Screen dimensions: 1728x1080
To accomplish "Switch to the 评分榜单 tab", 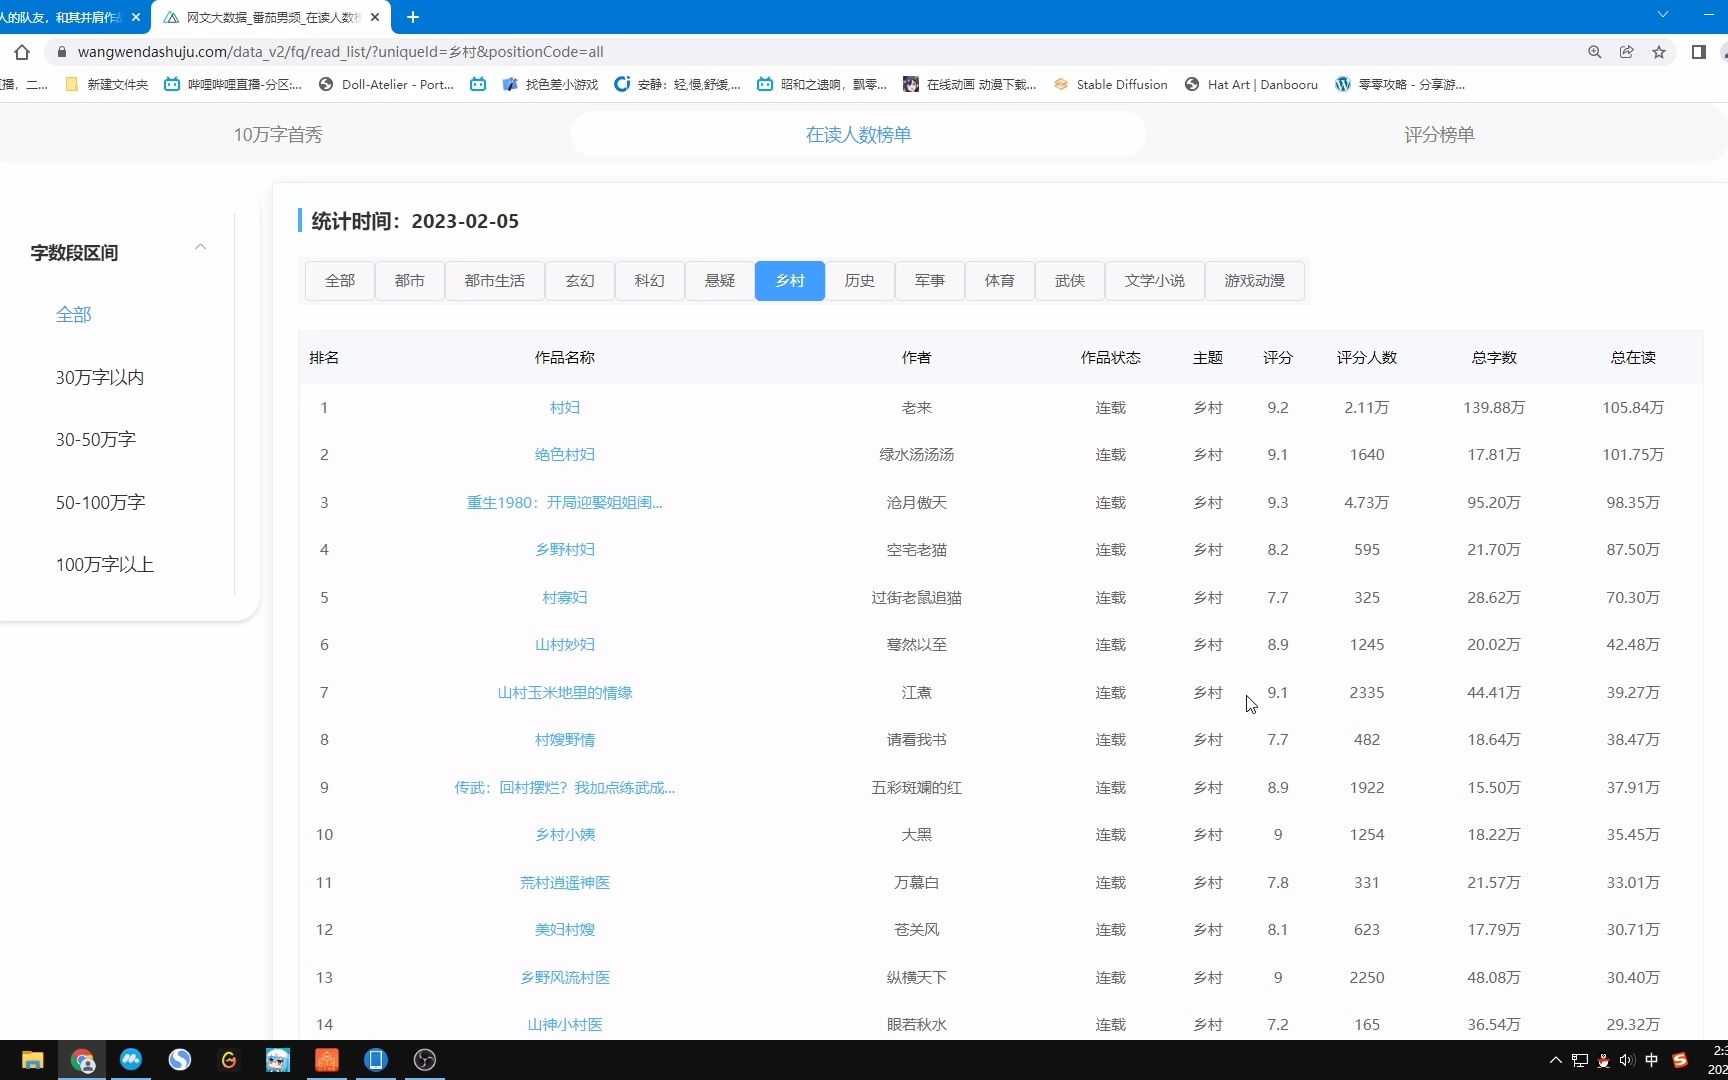I will pos(1439,135).
